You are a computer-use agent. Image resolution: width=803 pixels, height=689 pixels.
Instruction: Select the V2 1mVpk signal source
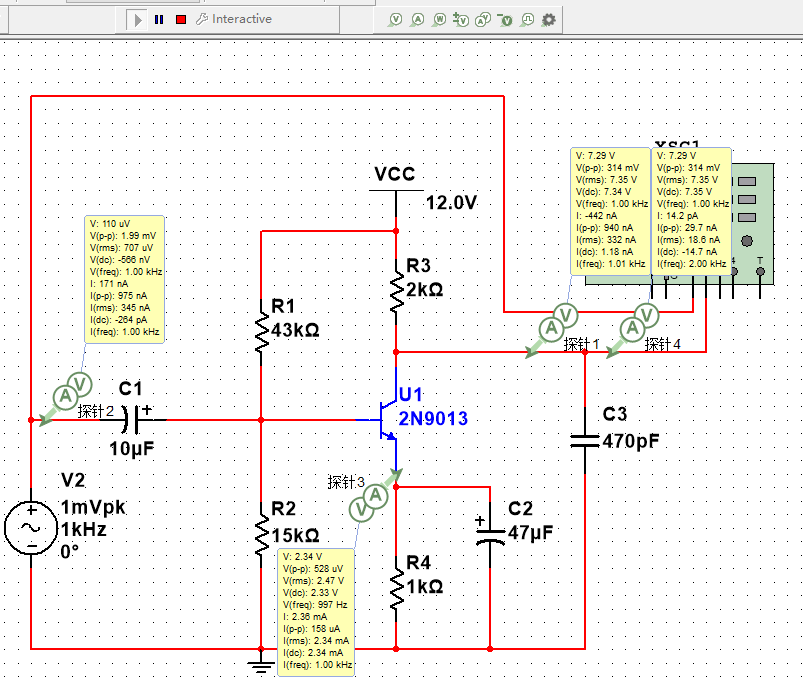pos(32,526)
